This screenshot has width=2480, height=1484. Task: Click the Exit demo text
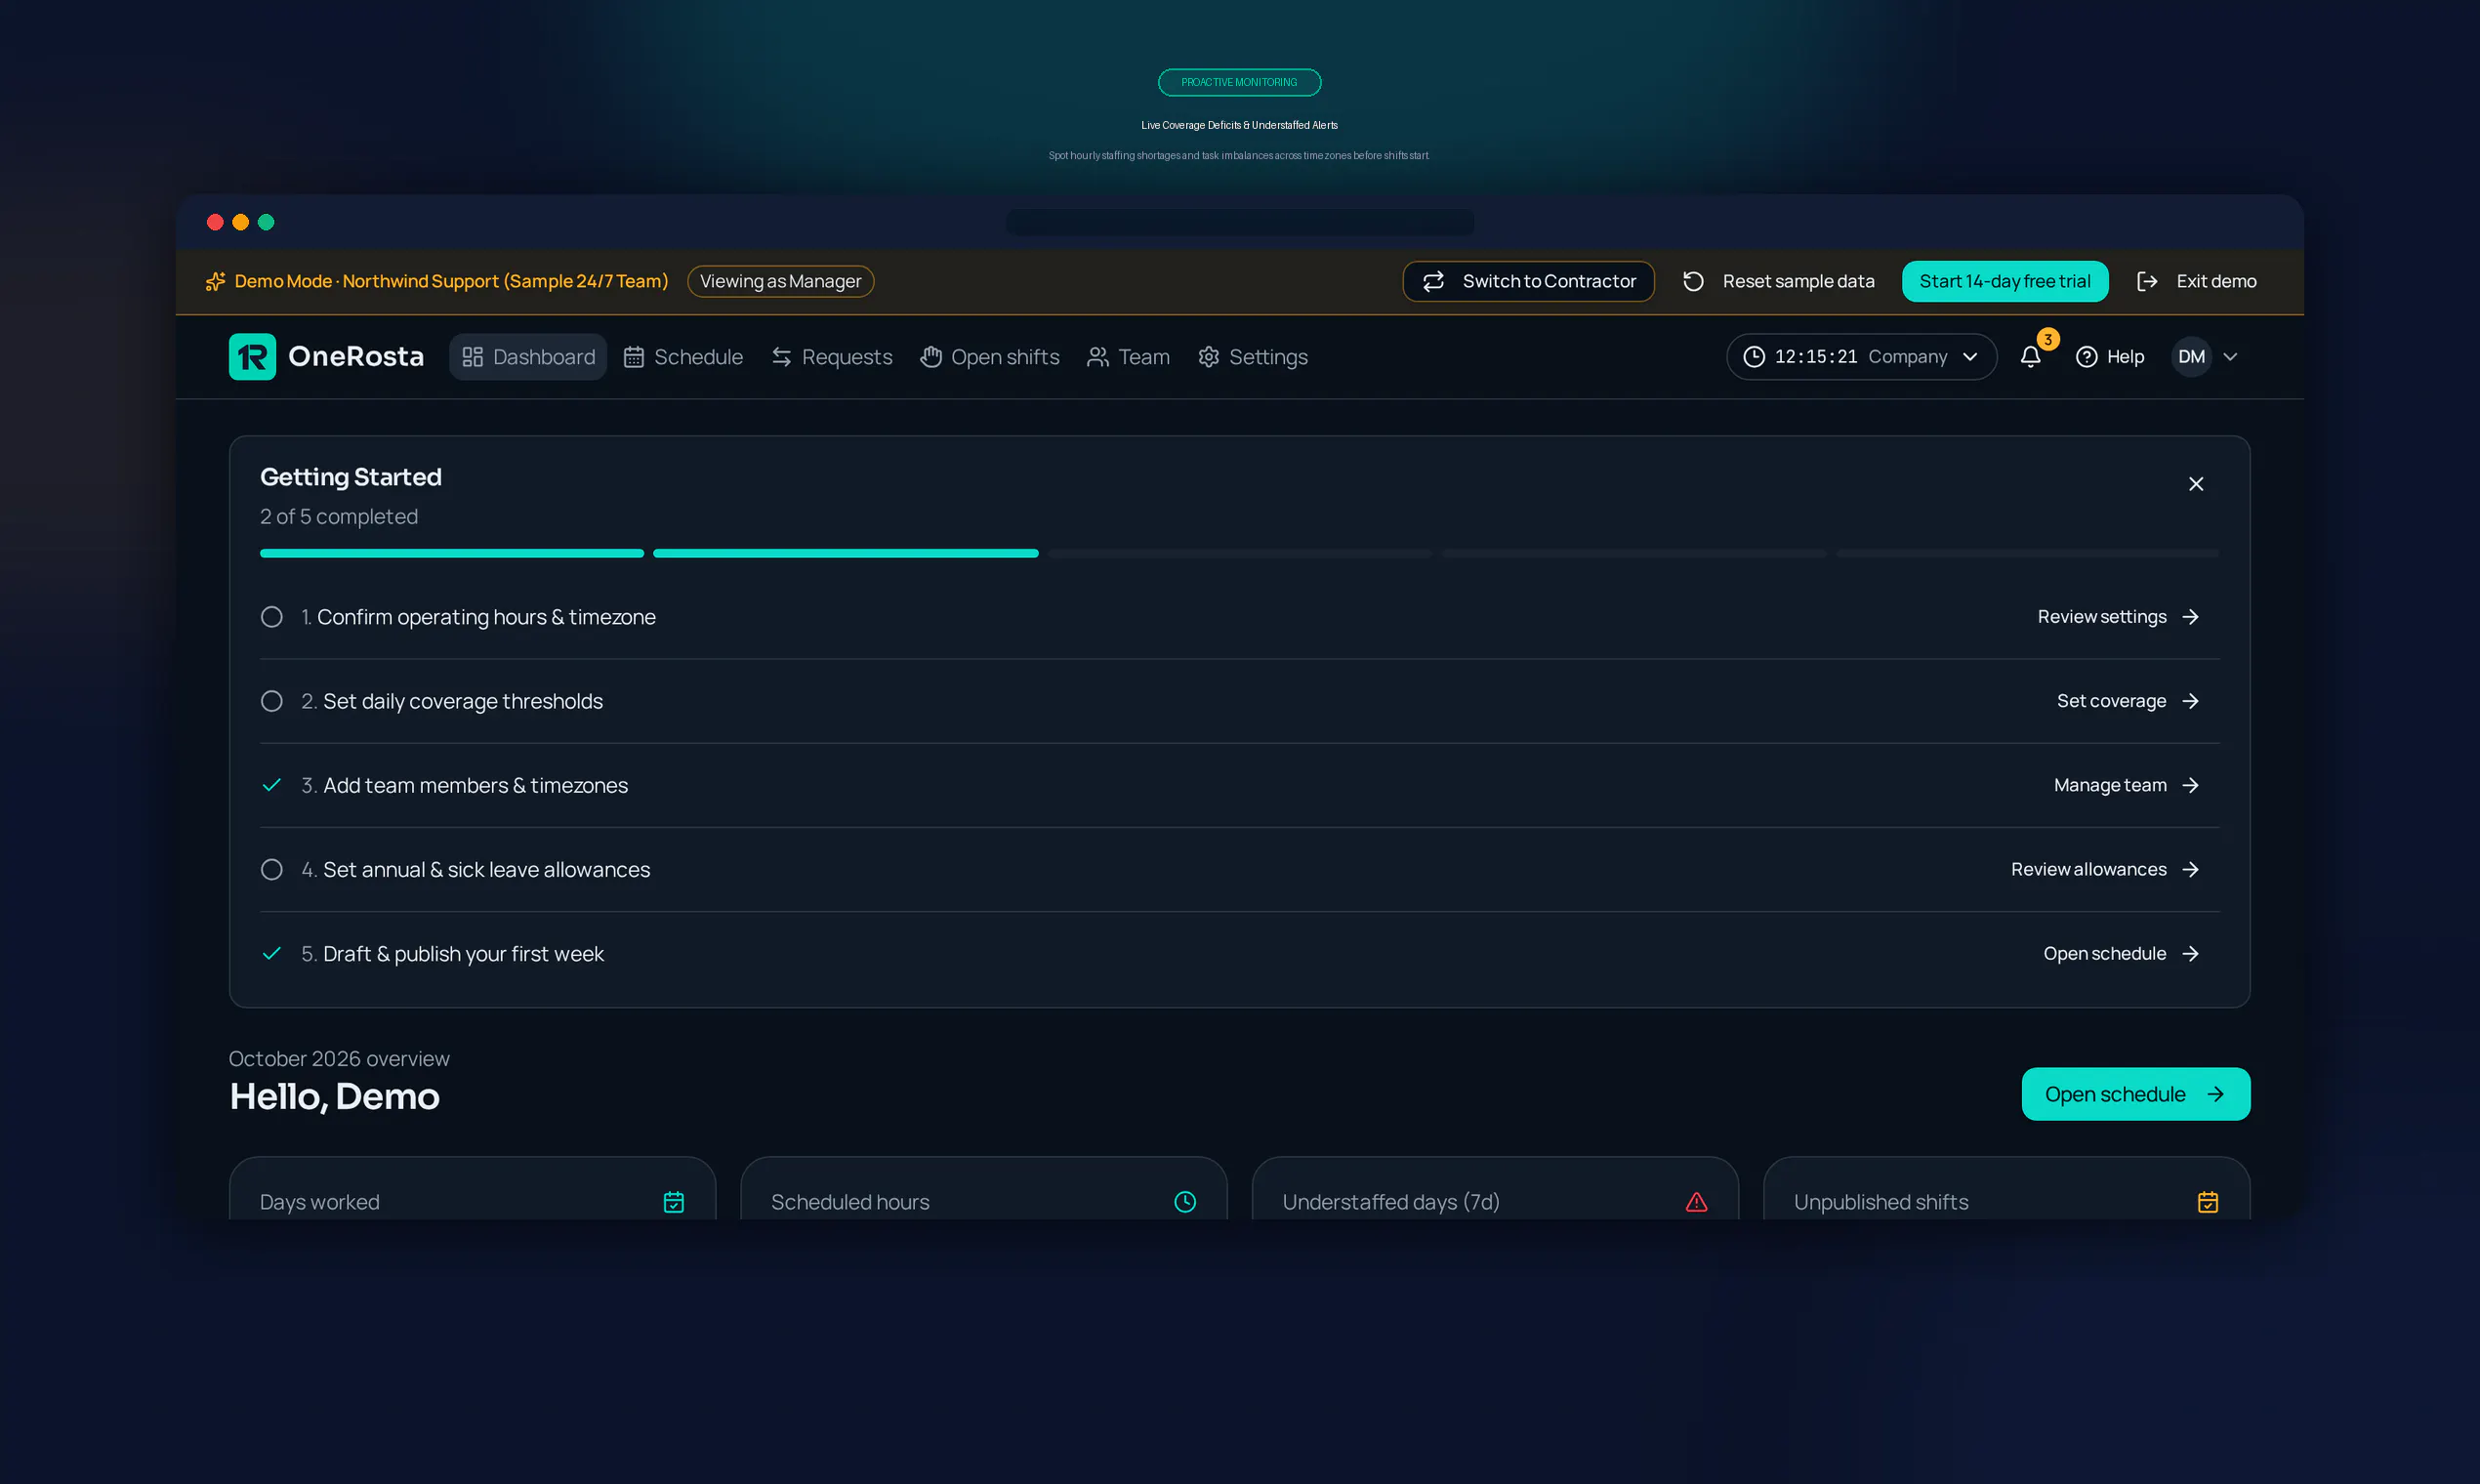[2216, 282]
